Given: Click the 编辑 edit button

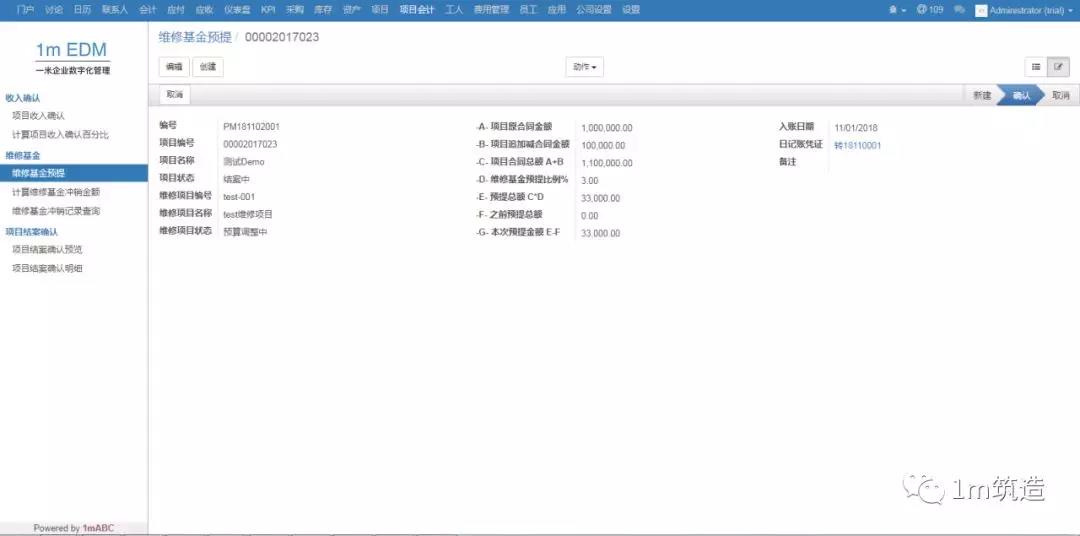Looking at the screenshot, I should click(174, 67).
